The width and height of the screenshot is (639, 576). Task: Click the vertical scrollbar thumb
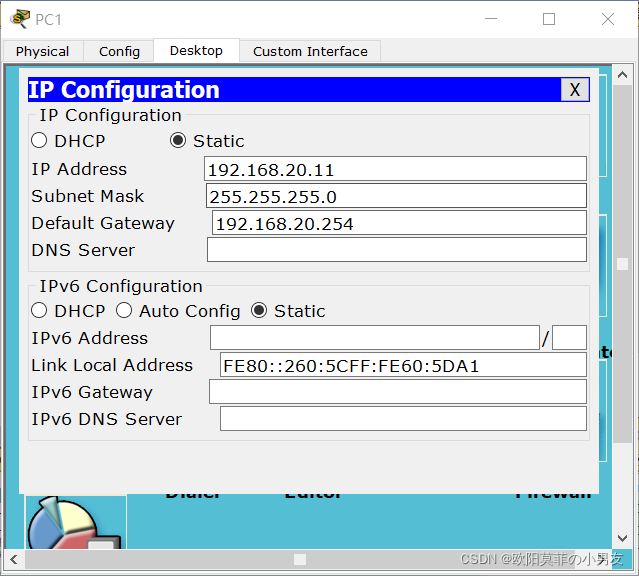622,264
